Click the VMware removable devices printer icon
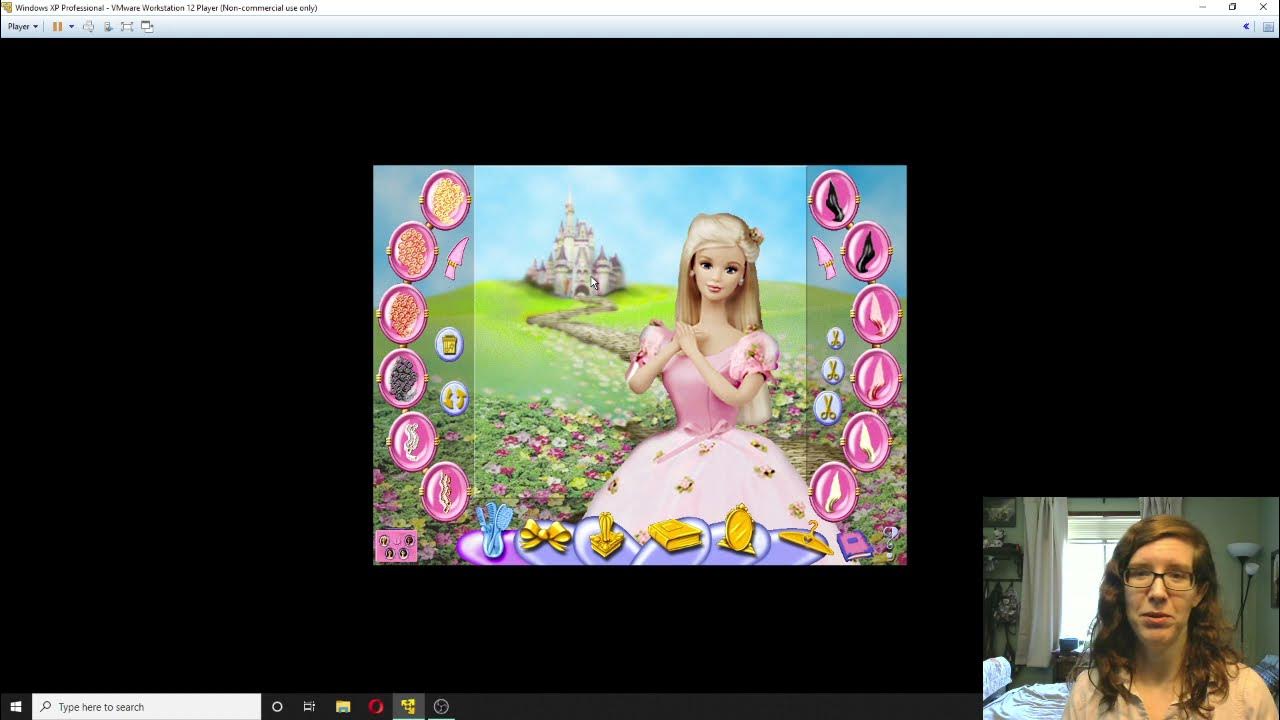This screenshot has height=720, width=1280. click(x=88, y=27)
